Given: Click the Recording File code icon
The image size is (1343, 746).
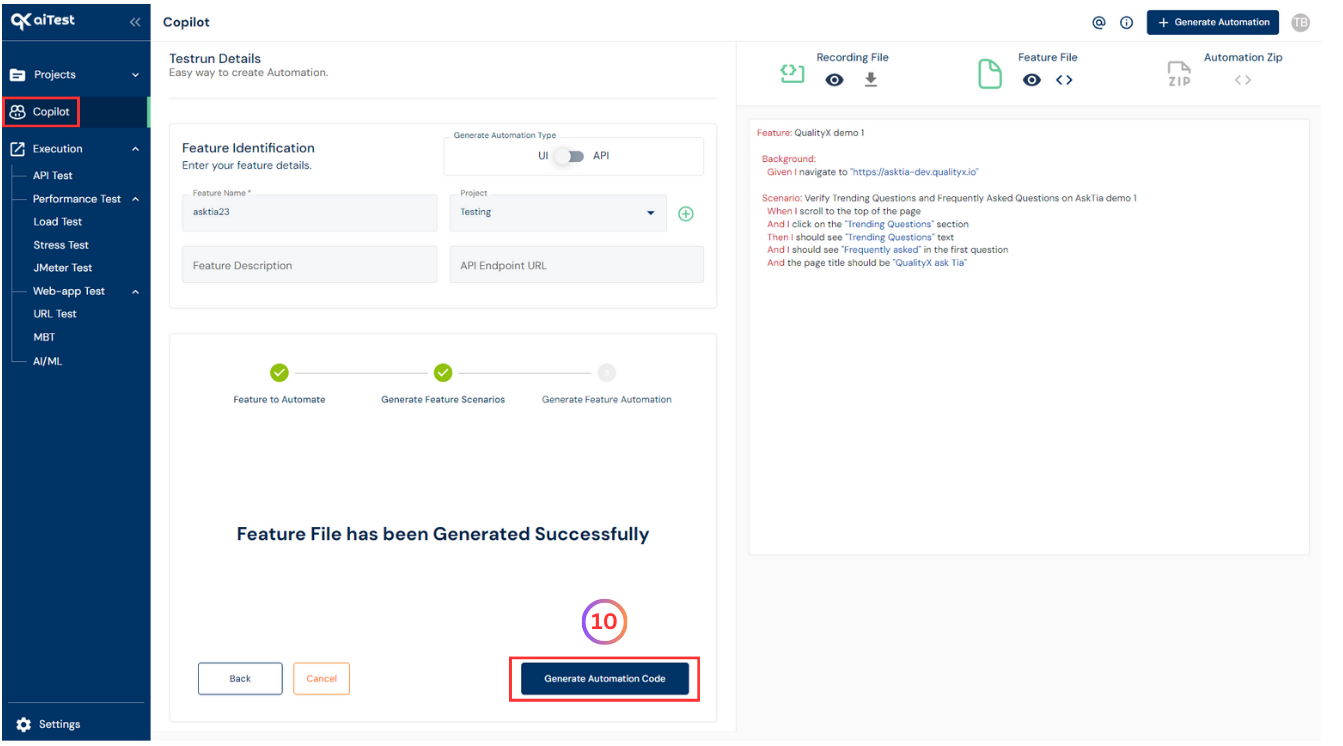Looking at the screenshot, I should (792, 74).
